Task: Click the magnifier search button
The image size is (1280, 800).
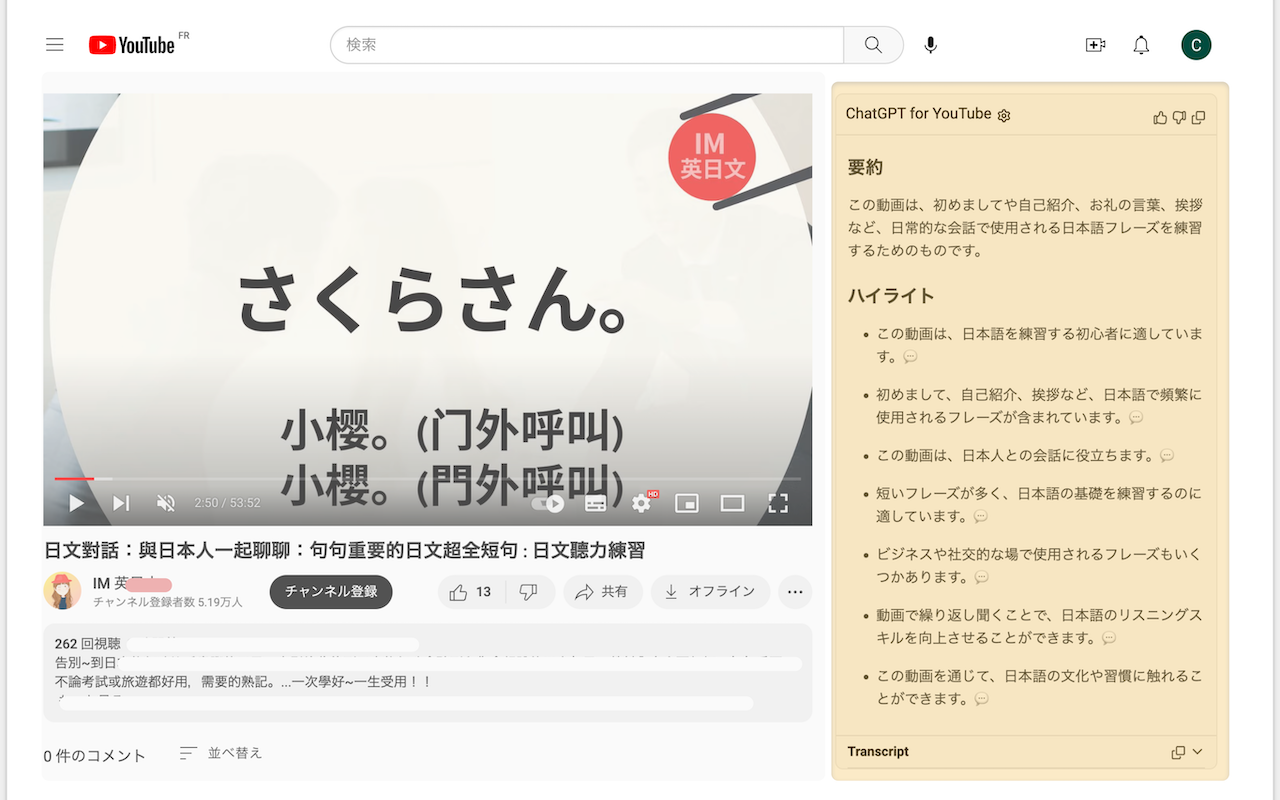Action: [x=873, y=45]
